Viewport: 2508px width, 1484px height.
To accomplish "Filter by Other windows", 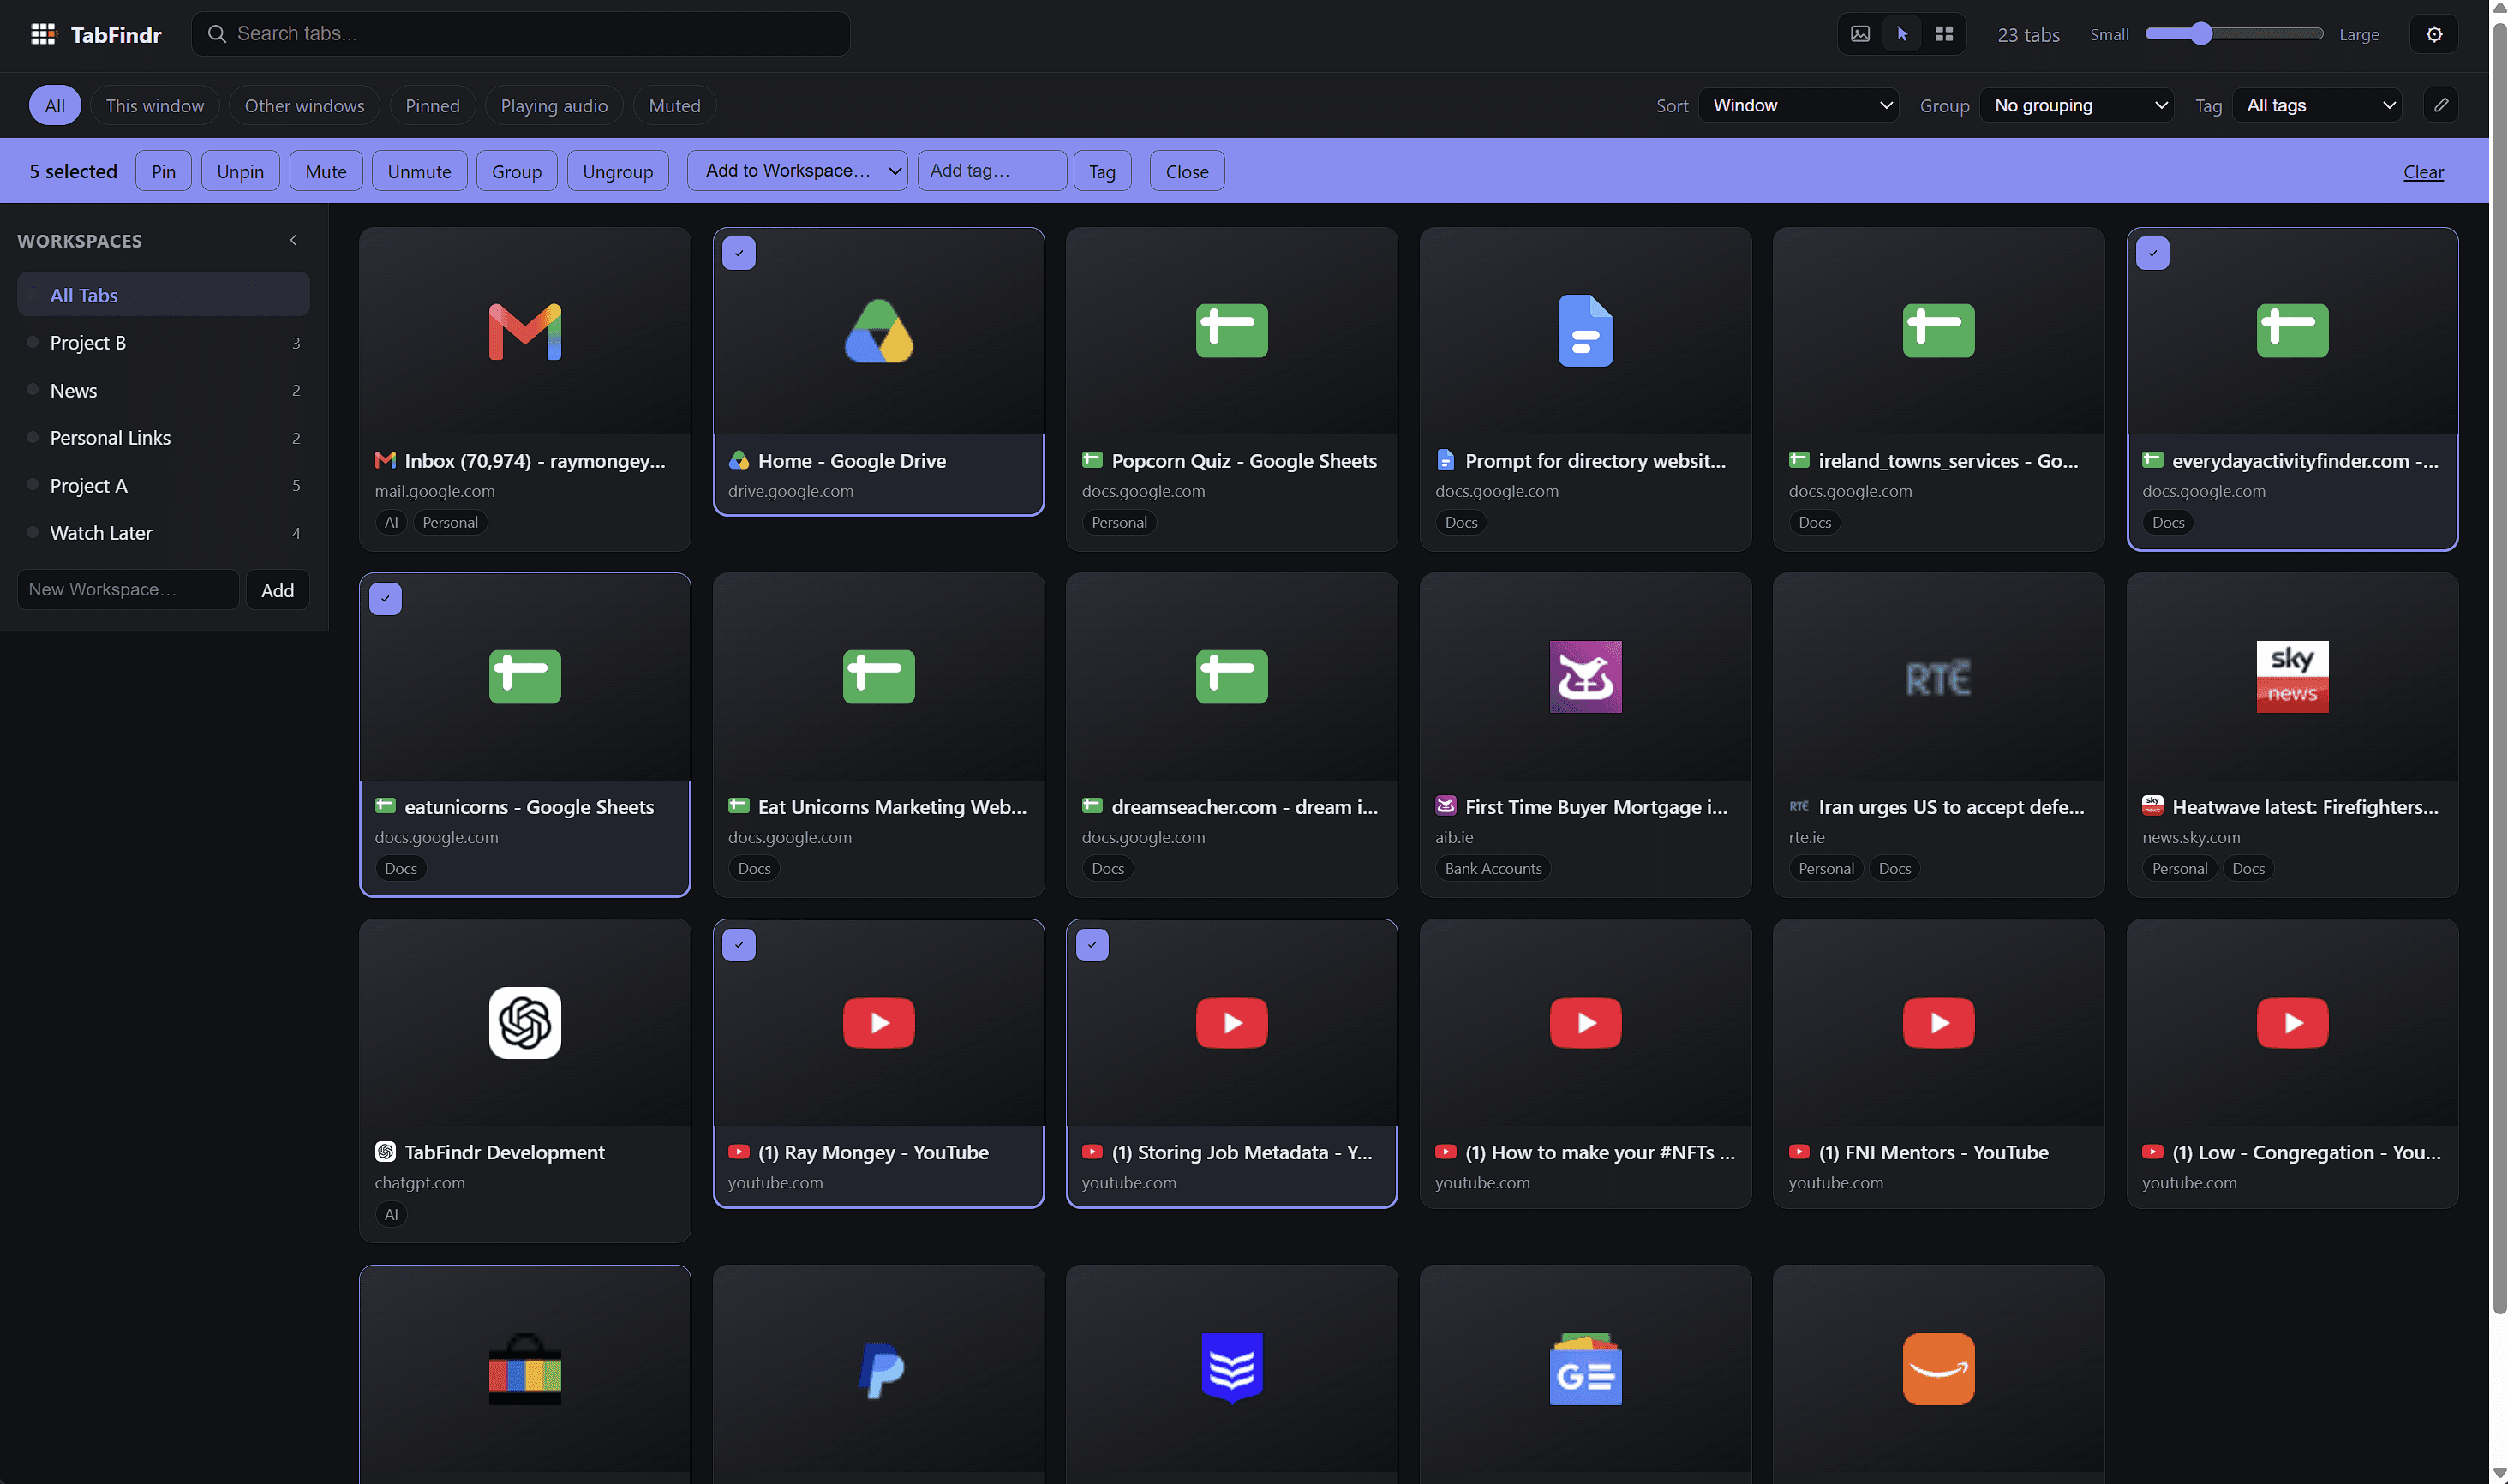I will pyautogui.click(x=304, y=105).
